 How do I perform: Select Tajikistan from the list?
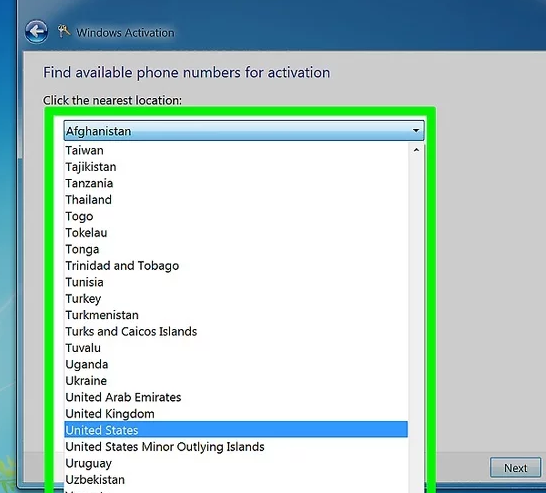[236, 167]
